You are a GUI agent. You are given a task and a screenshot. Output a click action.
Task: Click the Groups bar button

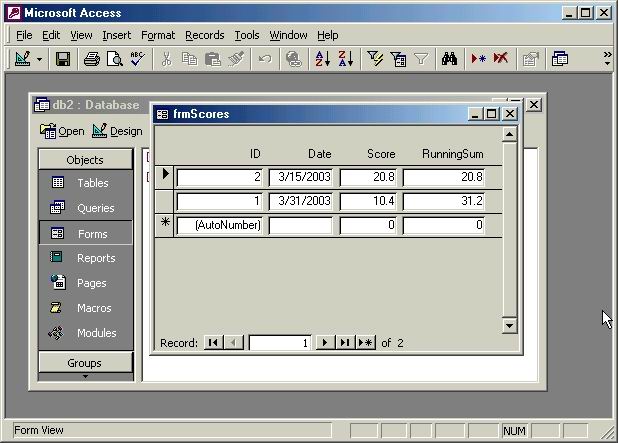point(86,363)
